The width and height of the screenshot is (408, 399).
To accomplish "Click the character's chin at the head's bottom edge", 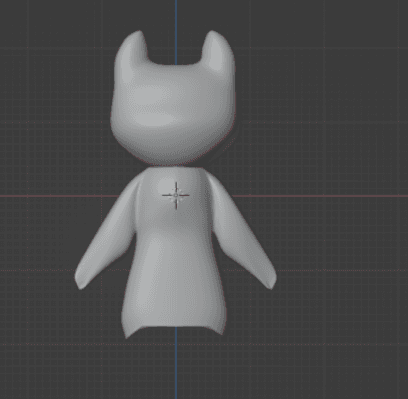I will [x=173, y=162].
